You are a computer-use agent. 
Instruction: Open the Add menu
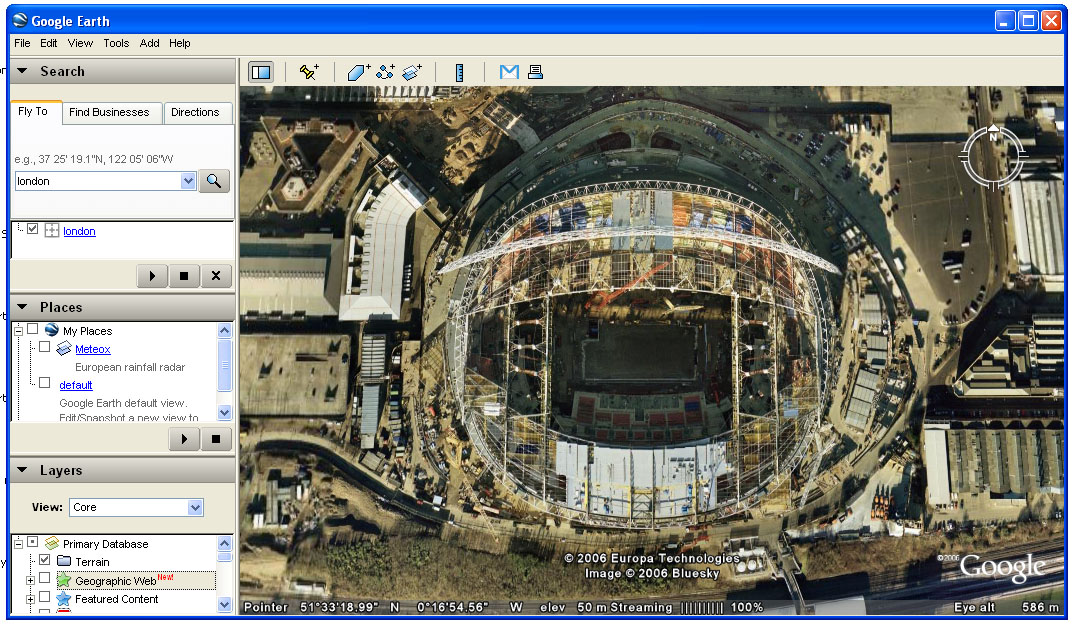tap(150, 43)
